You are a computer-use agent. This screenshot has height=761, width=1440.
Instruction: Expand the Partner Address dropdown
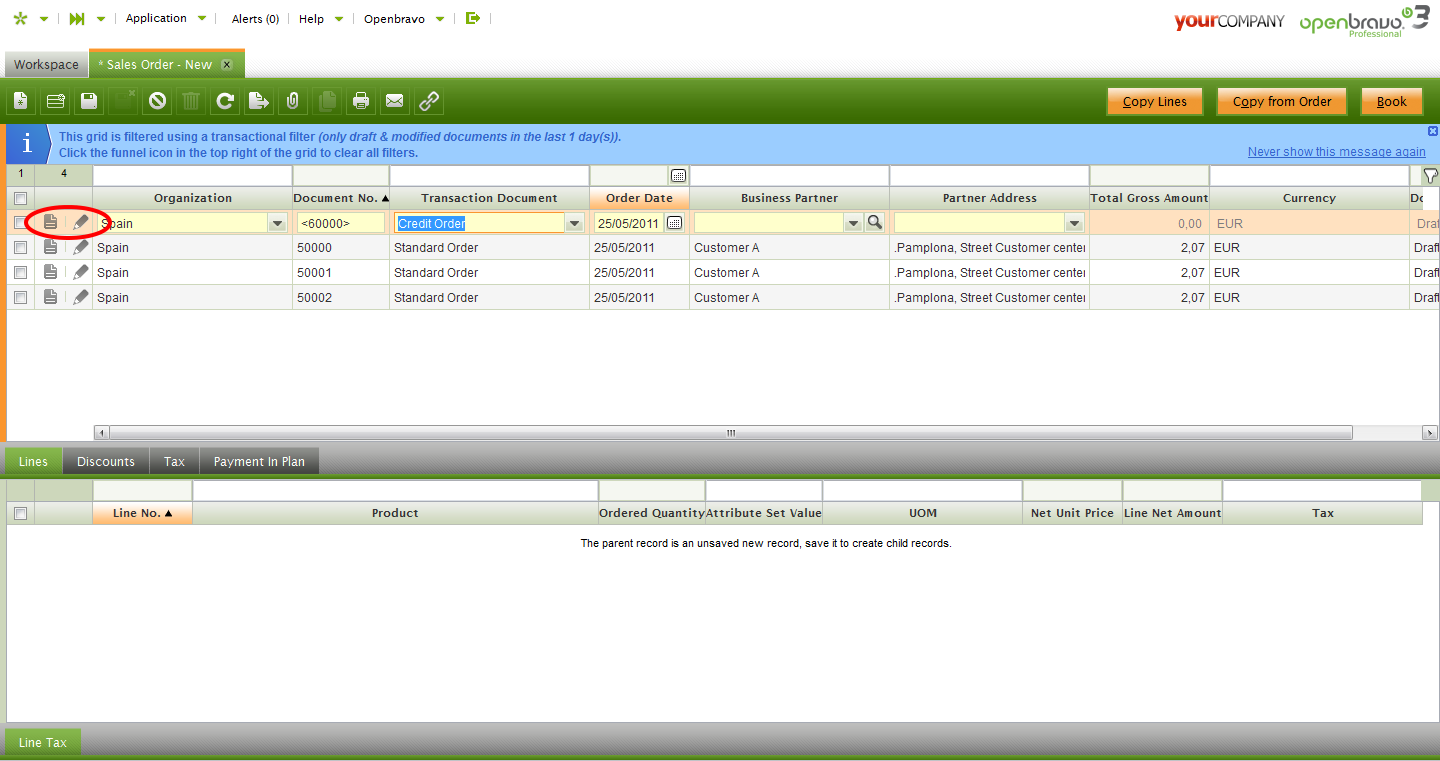1074,223
